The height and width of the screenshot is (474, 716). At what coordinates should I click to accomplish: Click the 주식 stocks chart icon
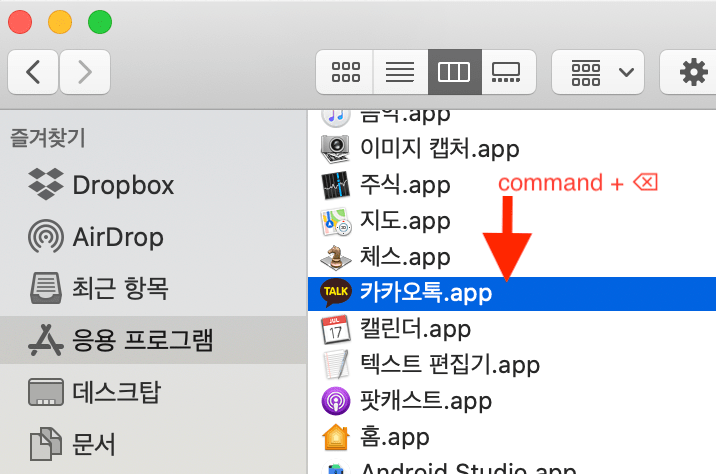tap(336, 185)
